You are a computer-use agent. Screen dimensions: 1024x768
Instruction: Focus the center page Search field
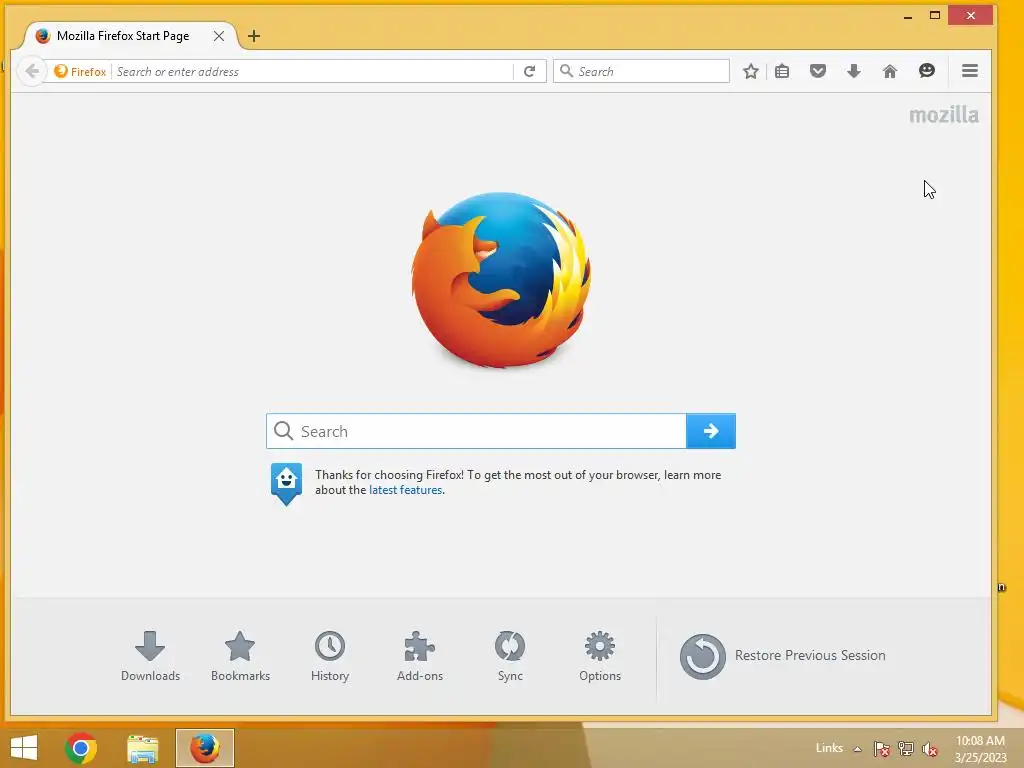tap(476, 431)
